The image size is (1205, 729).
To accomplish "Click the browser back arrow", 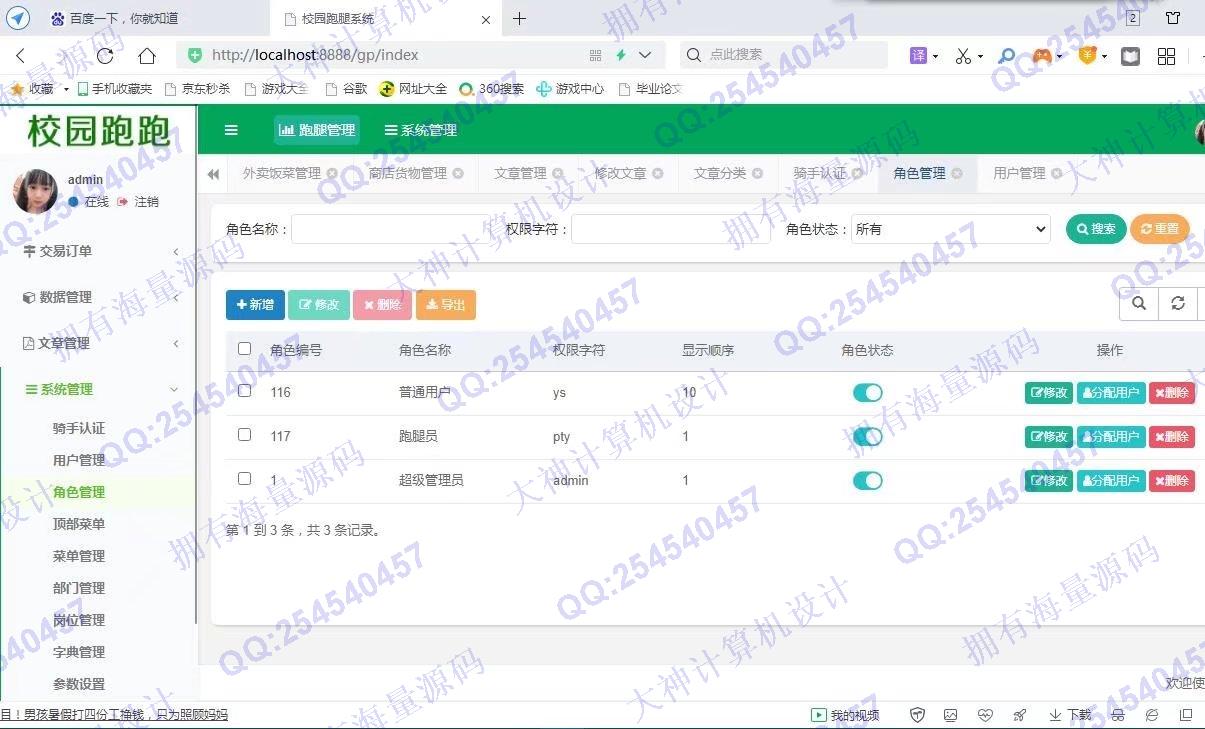I will [21, 56].
